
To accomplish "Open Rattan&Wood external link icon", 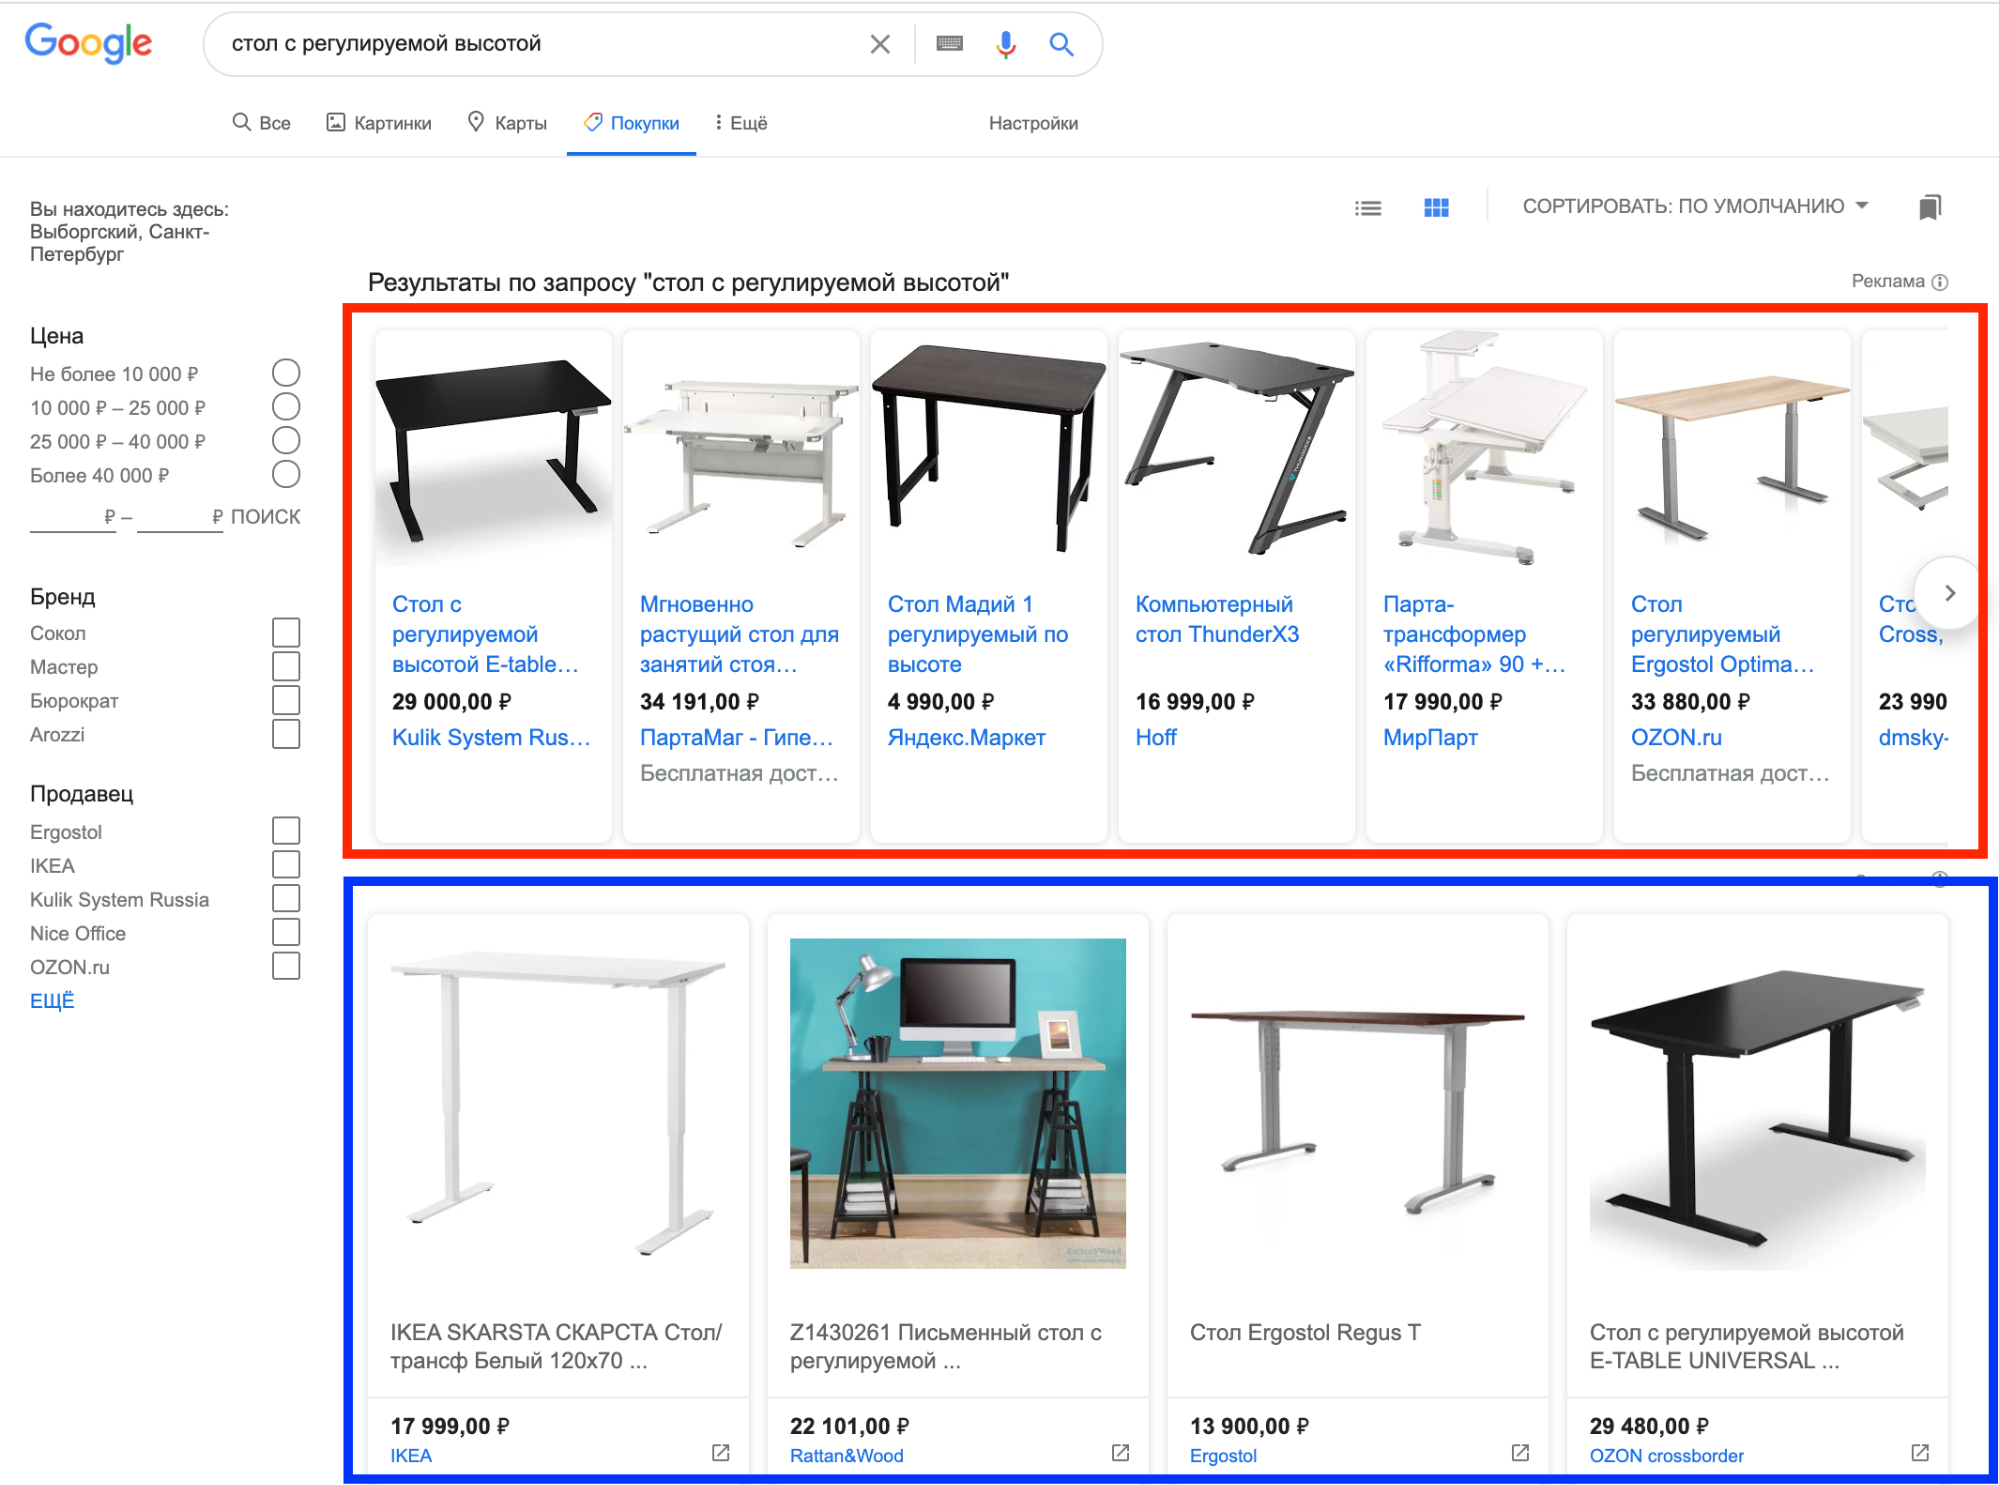I will 1120,1452.
